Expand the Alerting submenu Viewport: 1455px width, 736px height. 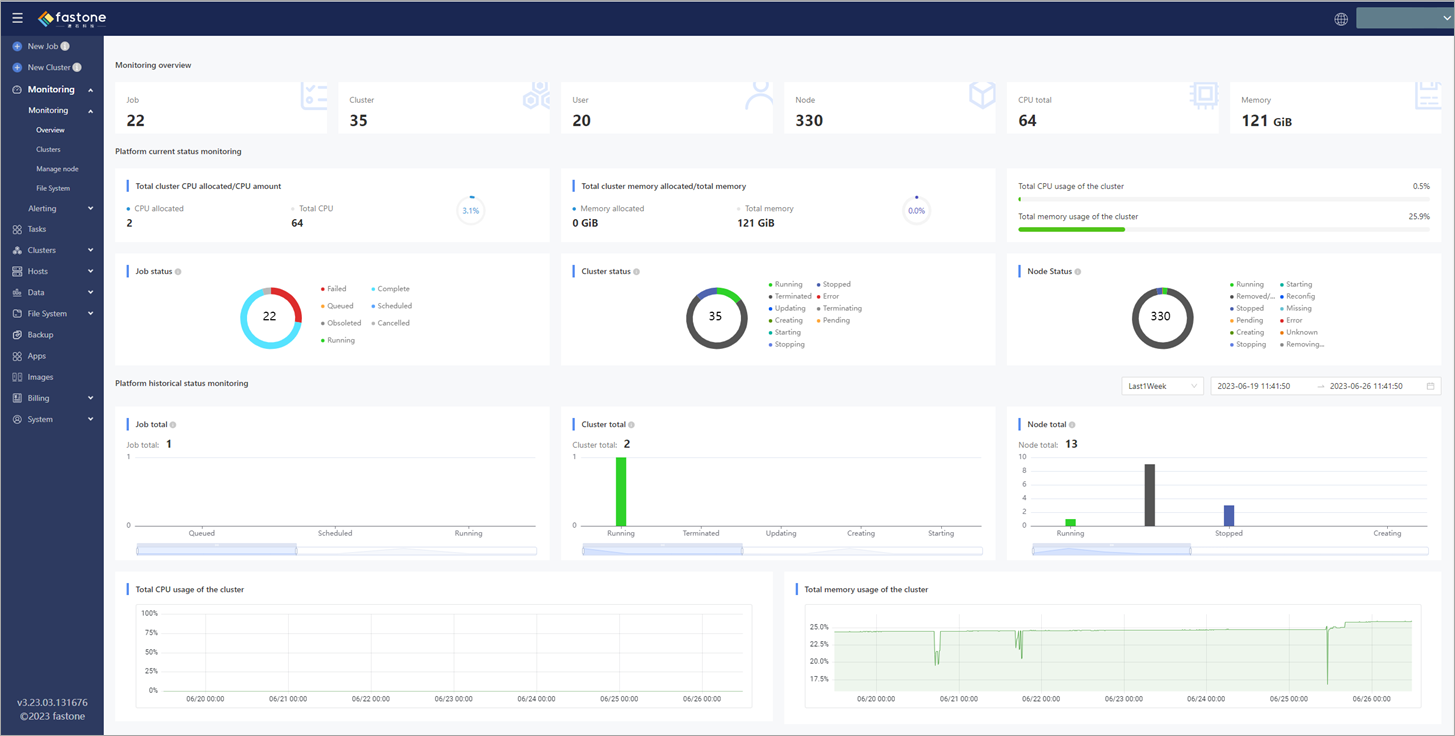point(61,209)
